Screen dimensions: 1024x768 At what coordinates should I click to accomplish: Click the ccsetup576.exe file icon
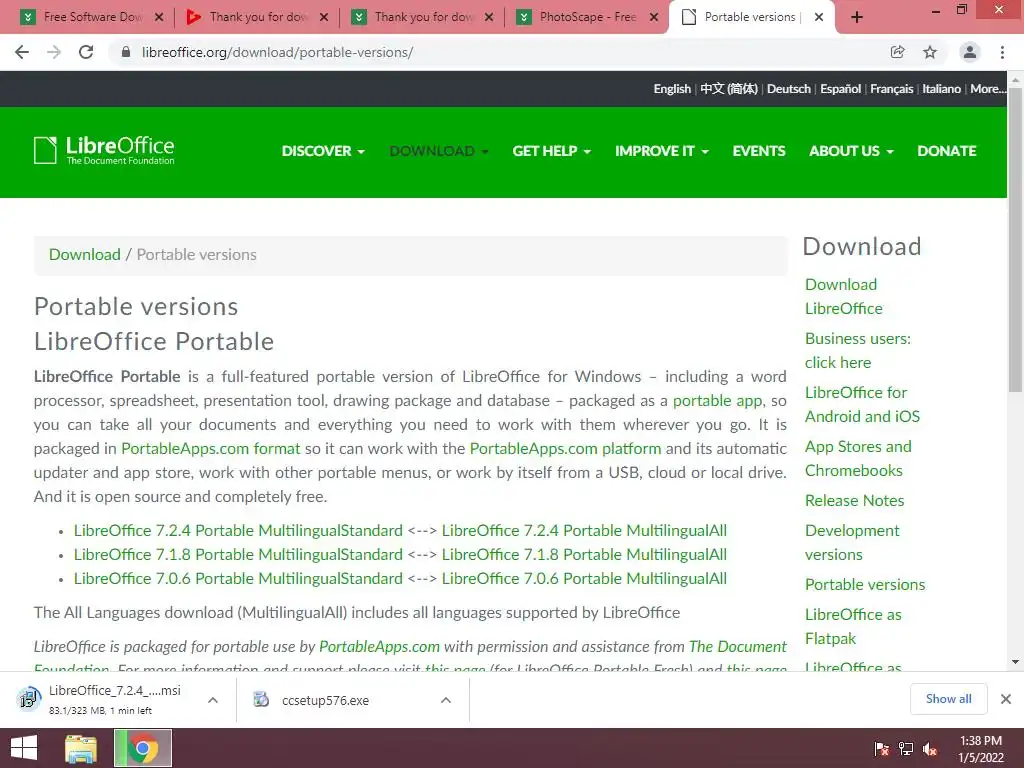coord(261,699)
